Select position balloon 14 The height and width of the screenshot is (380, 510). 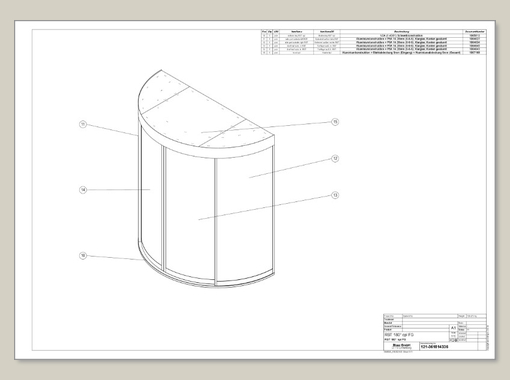[83, 190]
